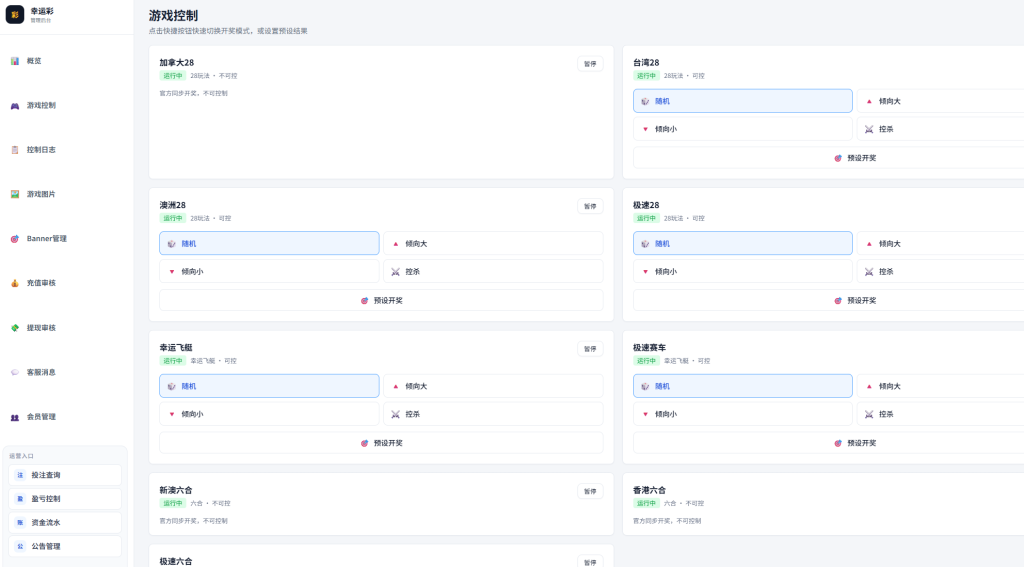Click 运行中 badge under 新澳六合

172,503
